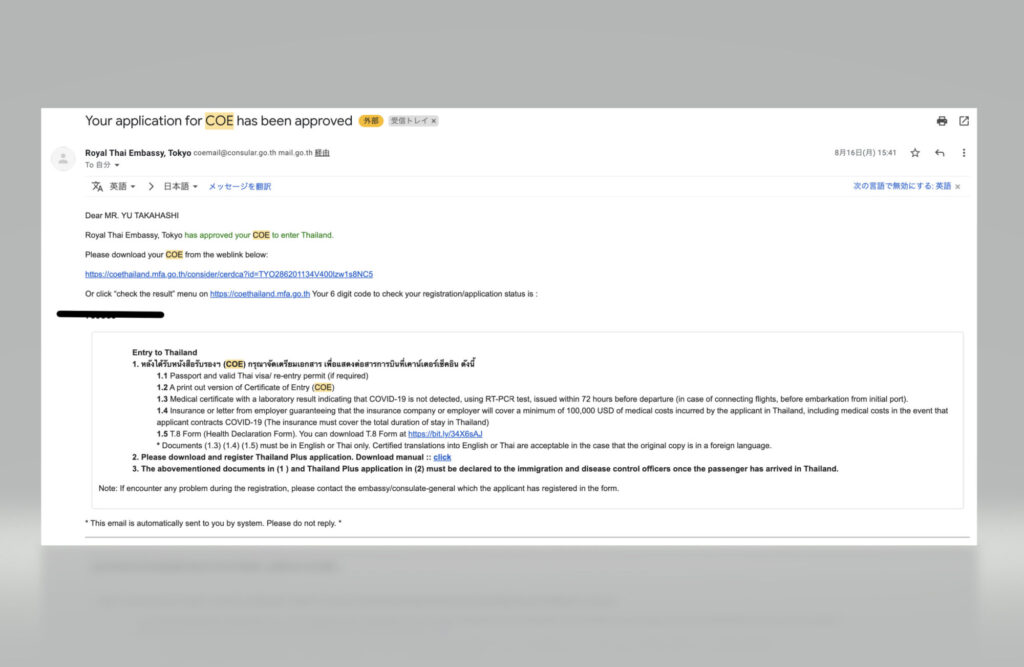
Task: Click the arrow between 英語 and 日本語
Action: [151, 187]
